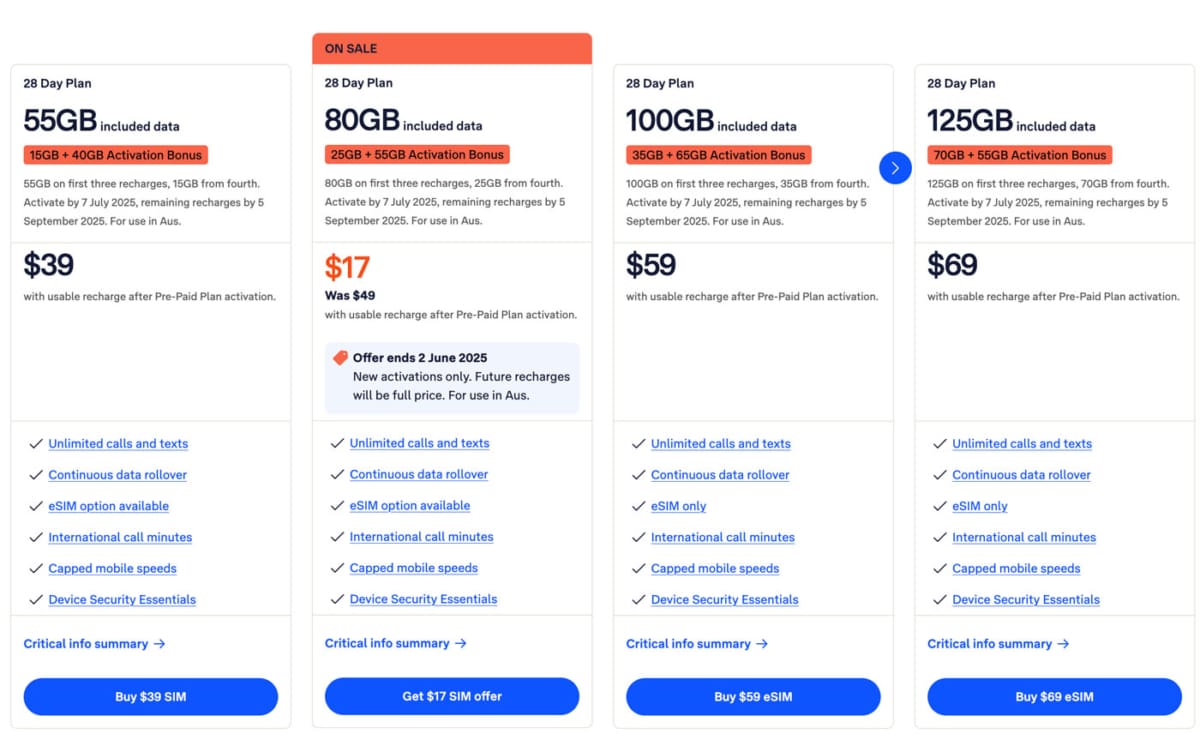
Task: Buy the $69 eSIM plan
Action: click(x=1054, y=697)
